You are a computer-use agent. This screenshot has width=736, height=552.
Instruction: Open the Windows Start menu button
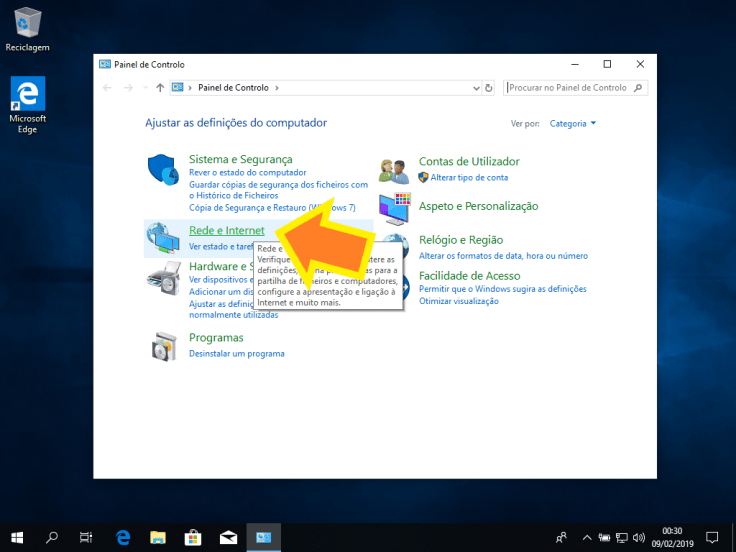click(18, 537)
